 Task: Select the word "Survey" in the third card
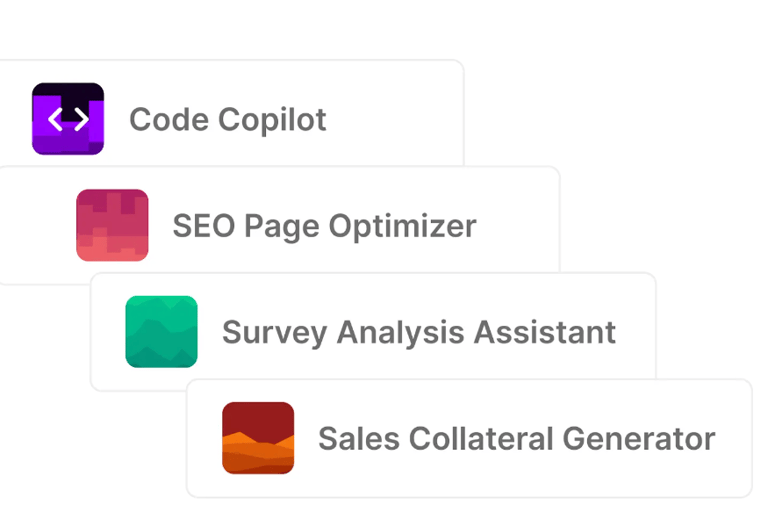pos(275,333)
